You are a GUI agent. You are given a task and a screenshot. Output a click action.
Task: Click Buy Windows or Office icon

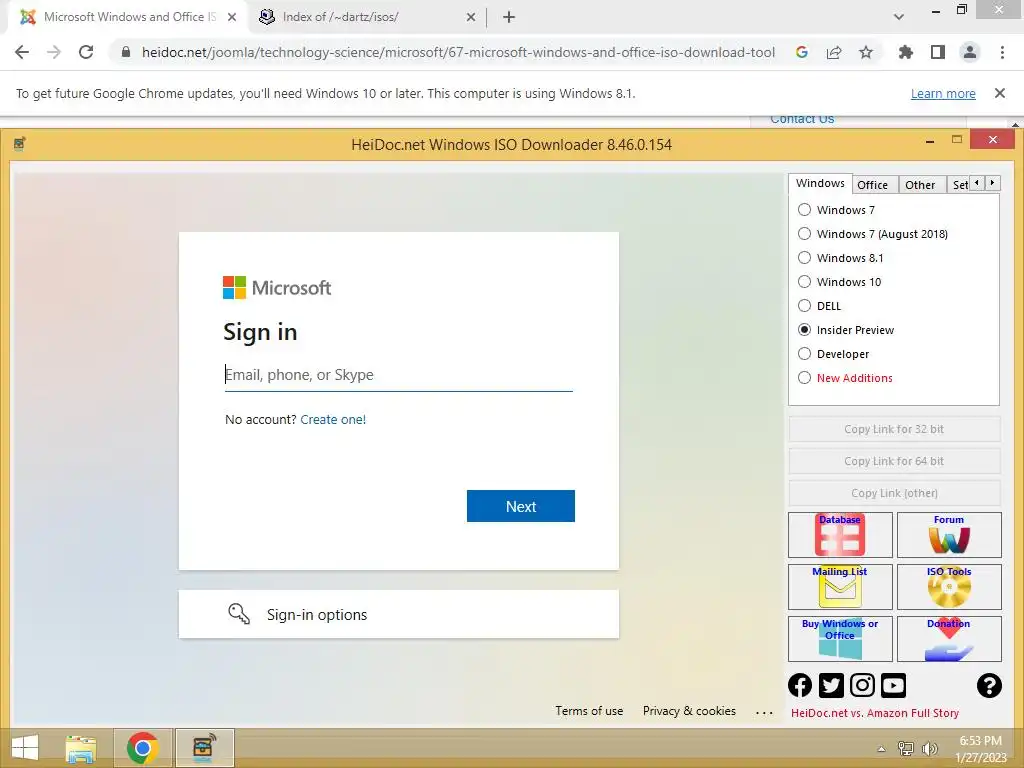(840, 639)
